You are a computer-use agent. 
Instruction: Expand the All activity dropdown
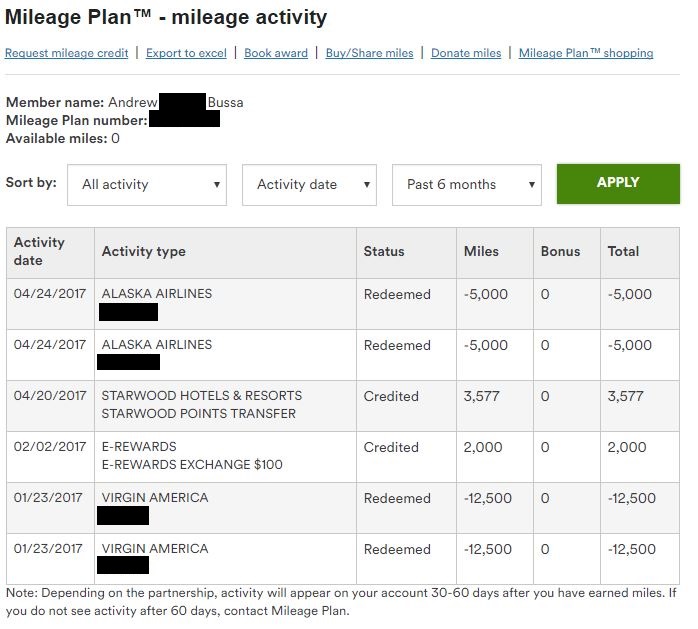pyautogui.click(x=147, y=185)
